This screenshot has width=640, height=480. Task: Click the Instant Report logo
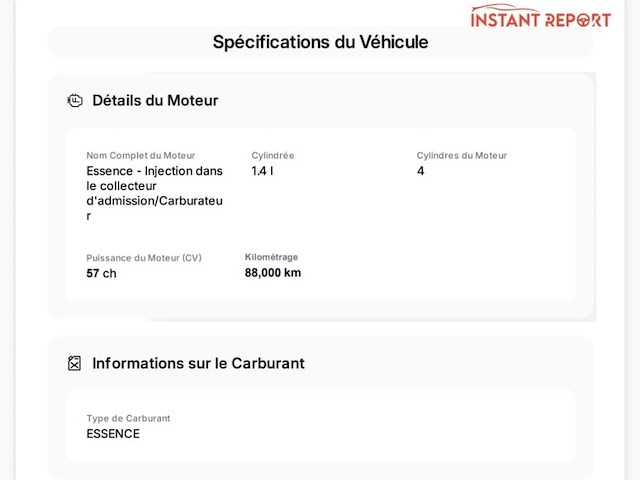[x=540, y=16]
